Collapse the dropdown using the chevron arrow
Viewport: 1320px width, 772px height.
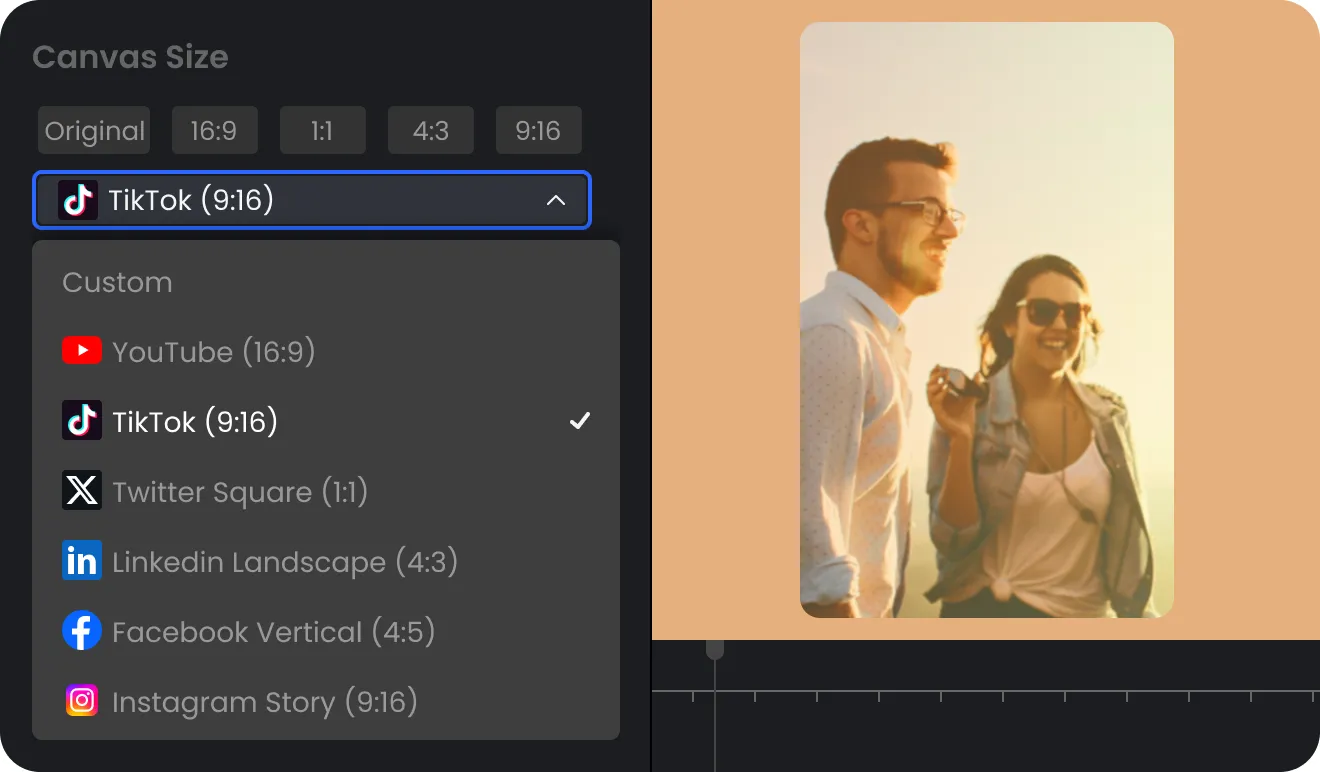[x=556, y=200]
